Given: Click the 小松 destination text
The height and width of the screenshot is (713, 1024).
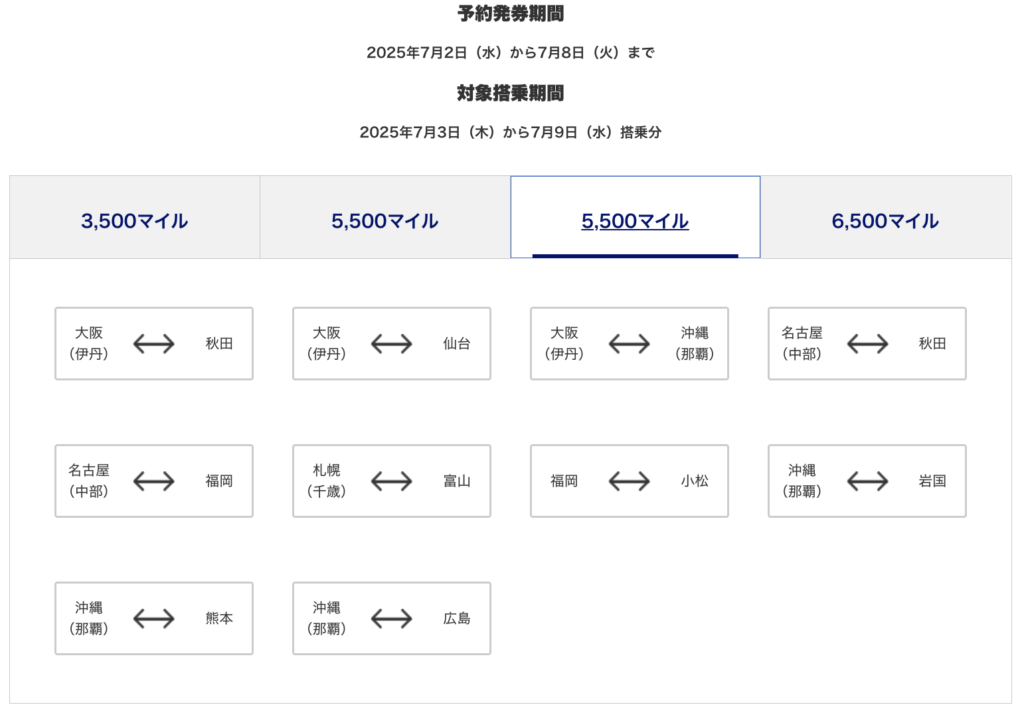Looking at the screenshot, I should [695, 481].
